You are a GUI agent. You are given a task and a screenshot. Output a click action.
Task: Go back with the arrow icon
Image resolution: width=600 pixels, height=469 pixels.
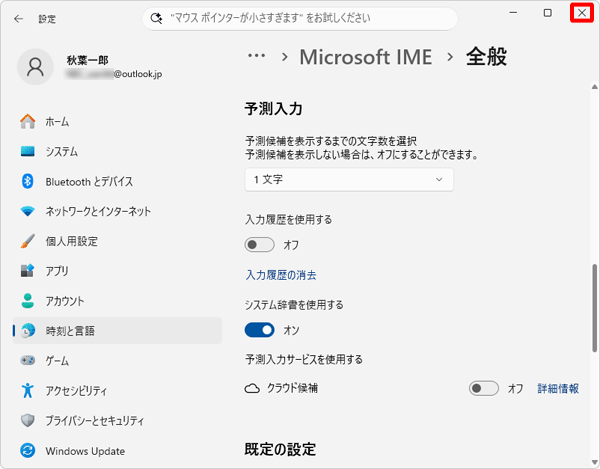pos(18,19)
